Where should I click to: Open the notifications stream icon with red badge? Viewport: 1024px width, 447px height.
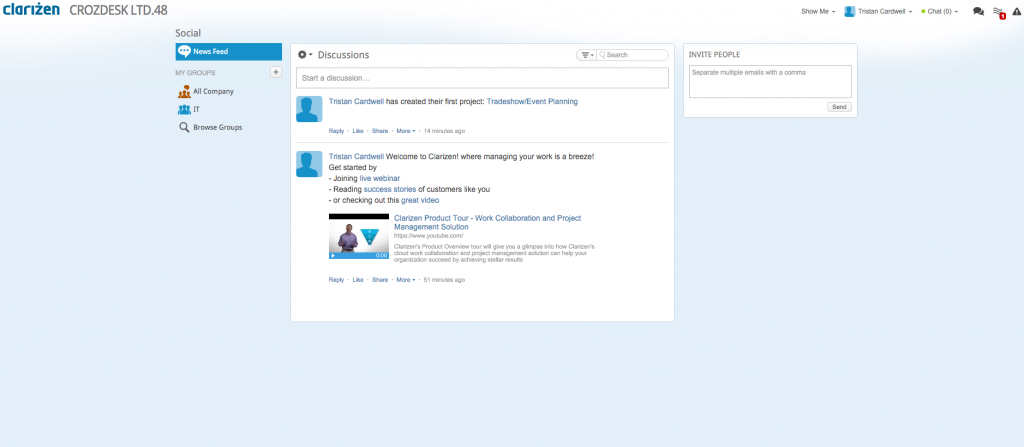coord(999,12)
